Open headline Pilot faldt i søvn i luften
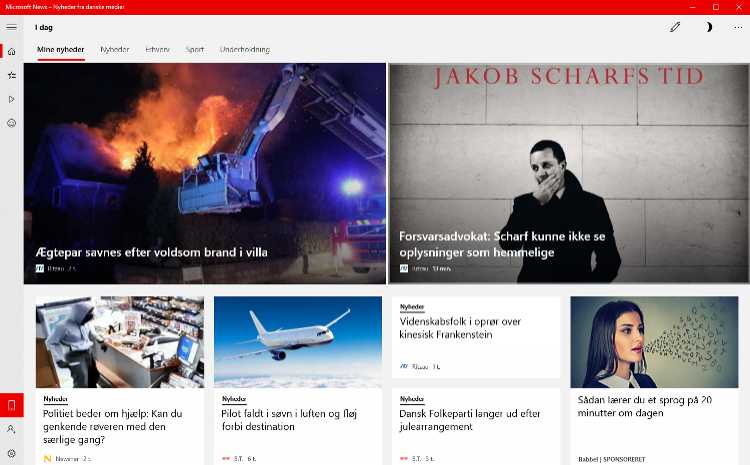 pos(289,420)
